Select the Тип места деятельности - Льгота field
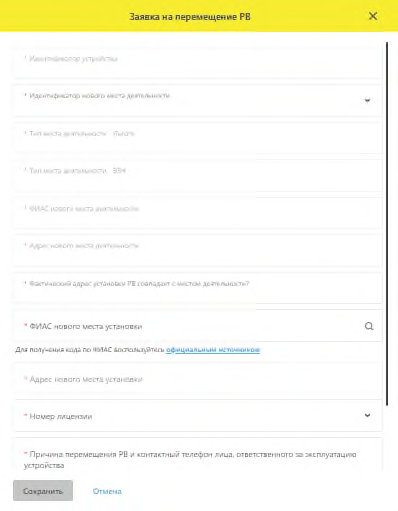Image resolution: width=398 pixels, height=511 pixels. (198, 138)
